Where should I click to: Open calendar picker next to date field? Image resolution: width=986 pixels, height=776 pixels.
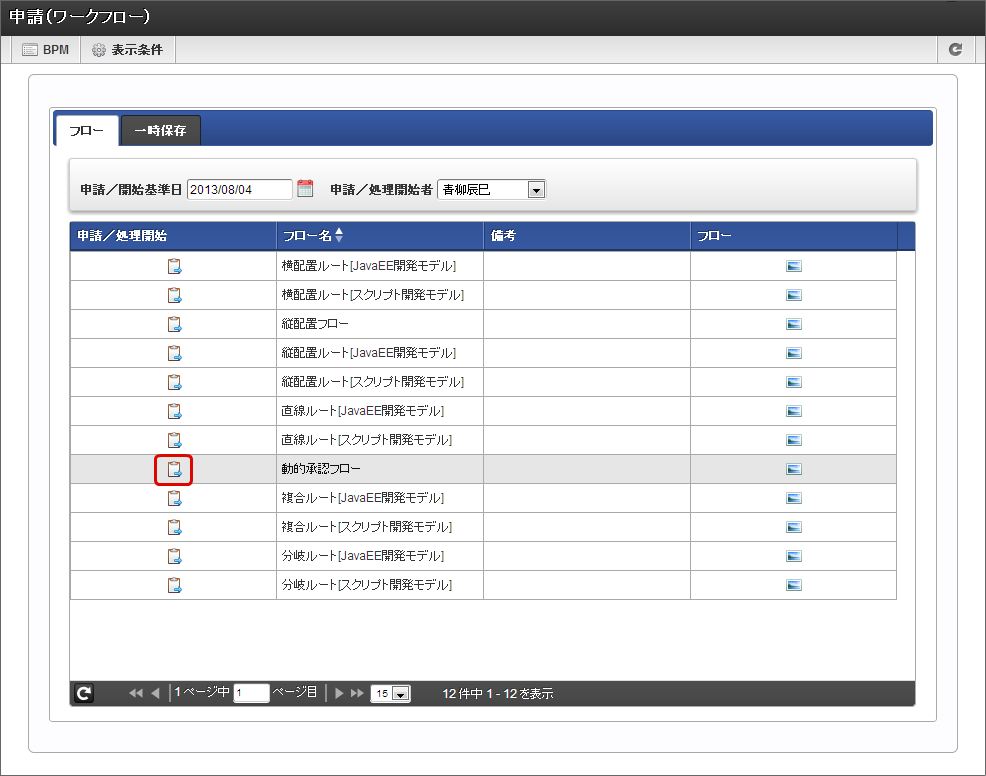point(306,188)
